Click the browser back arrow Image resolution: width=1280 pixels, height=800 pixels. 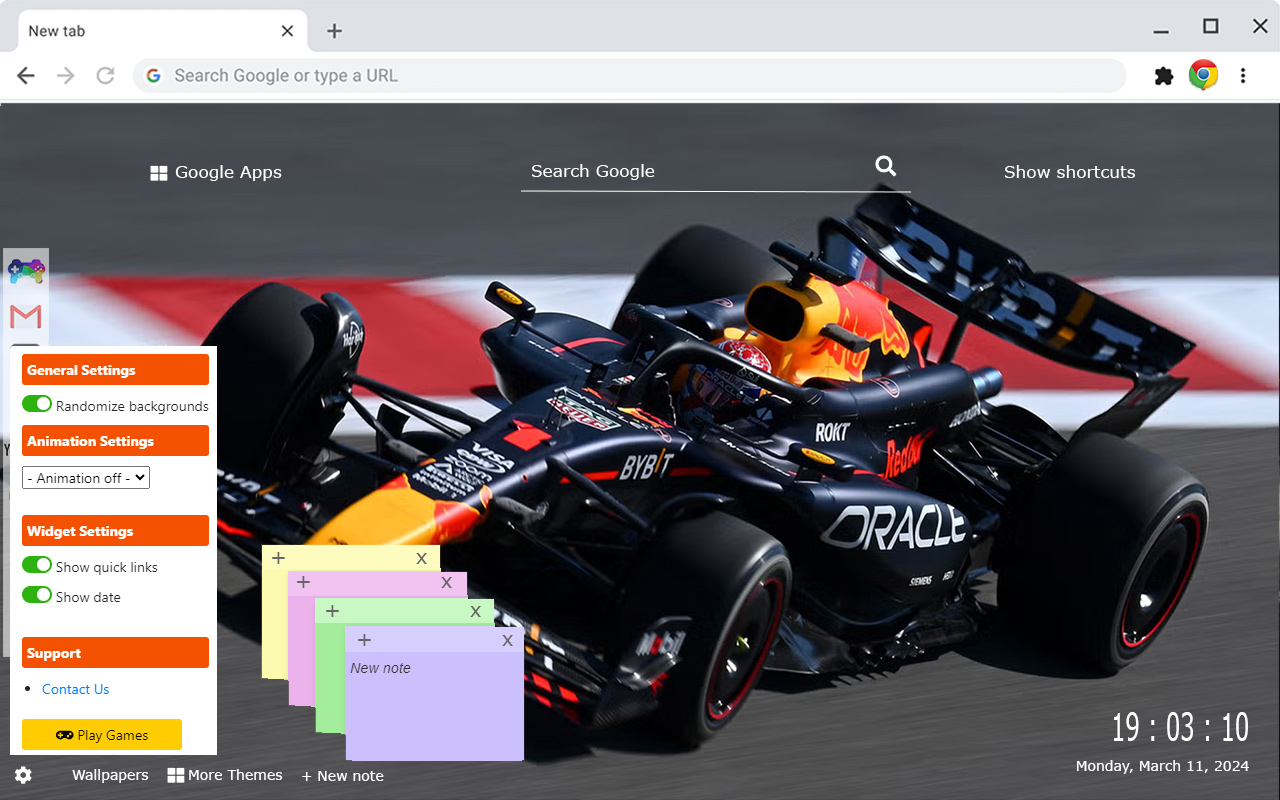coord(26,75)
